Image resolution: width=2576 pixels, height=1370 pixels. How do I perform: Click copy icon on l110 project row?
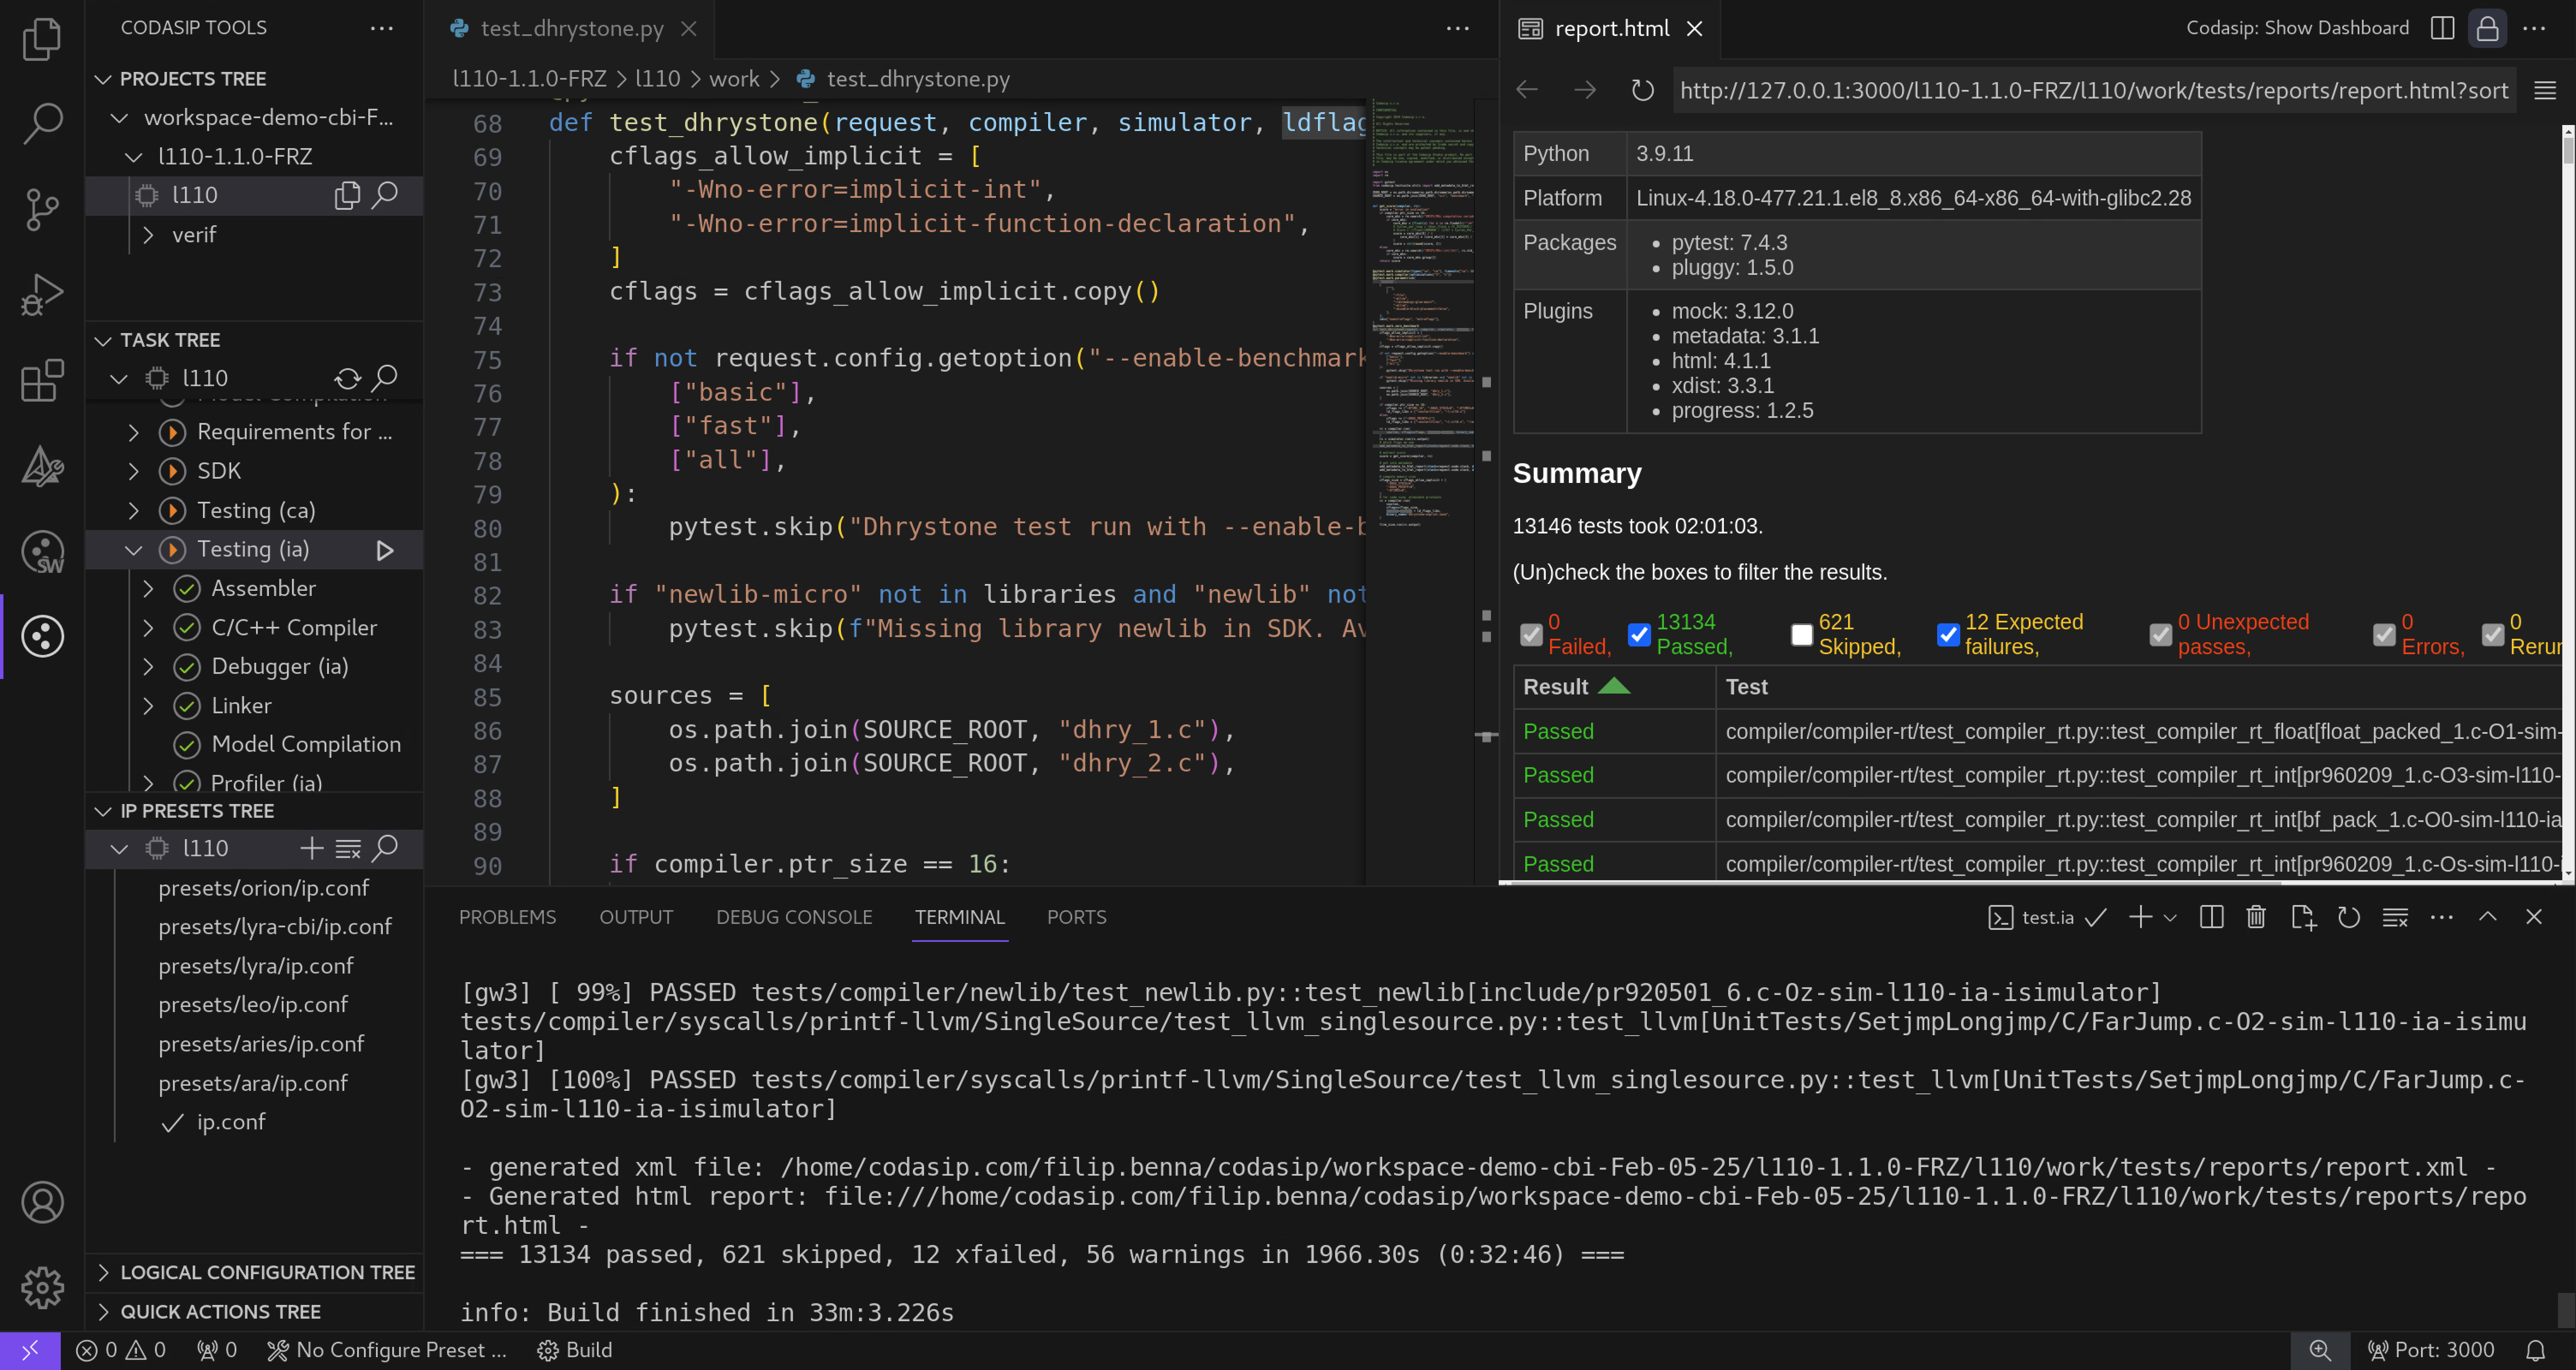point(347,195)
